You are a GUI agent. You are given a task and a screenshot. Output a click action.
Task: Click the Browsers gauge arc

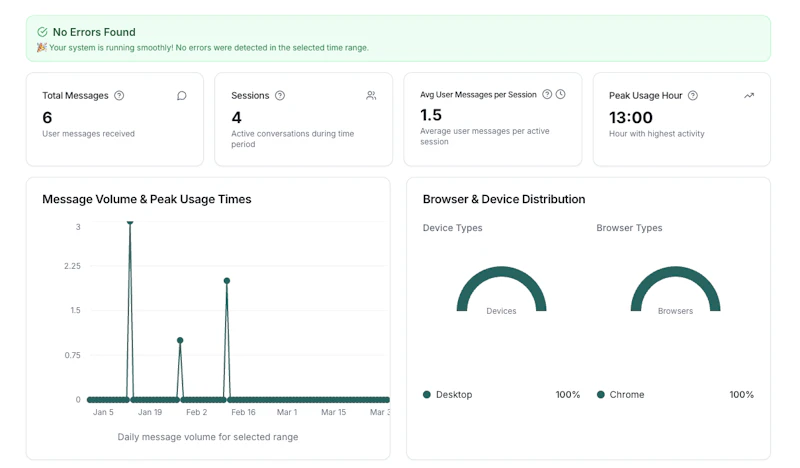click(676, 274)
